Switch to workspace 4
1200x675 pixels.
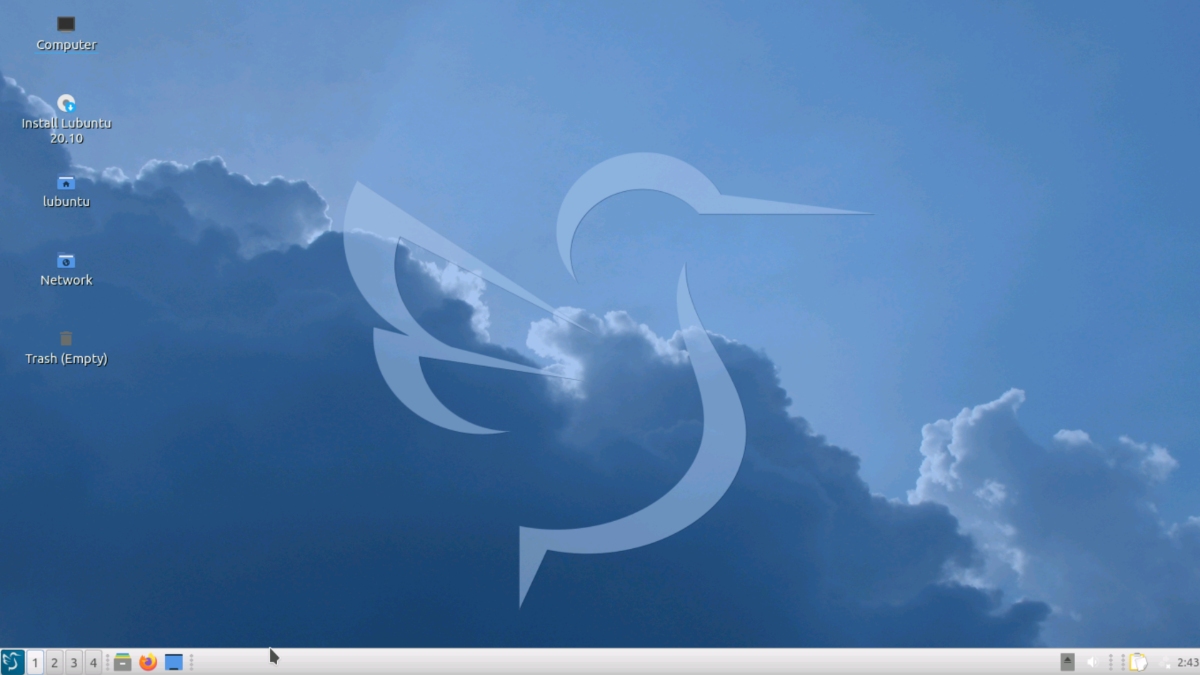point(91,662)
